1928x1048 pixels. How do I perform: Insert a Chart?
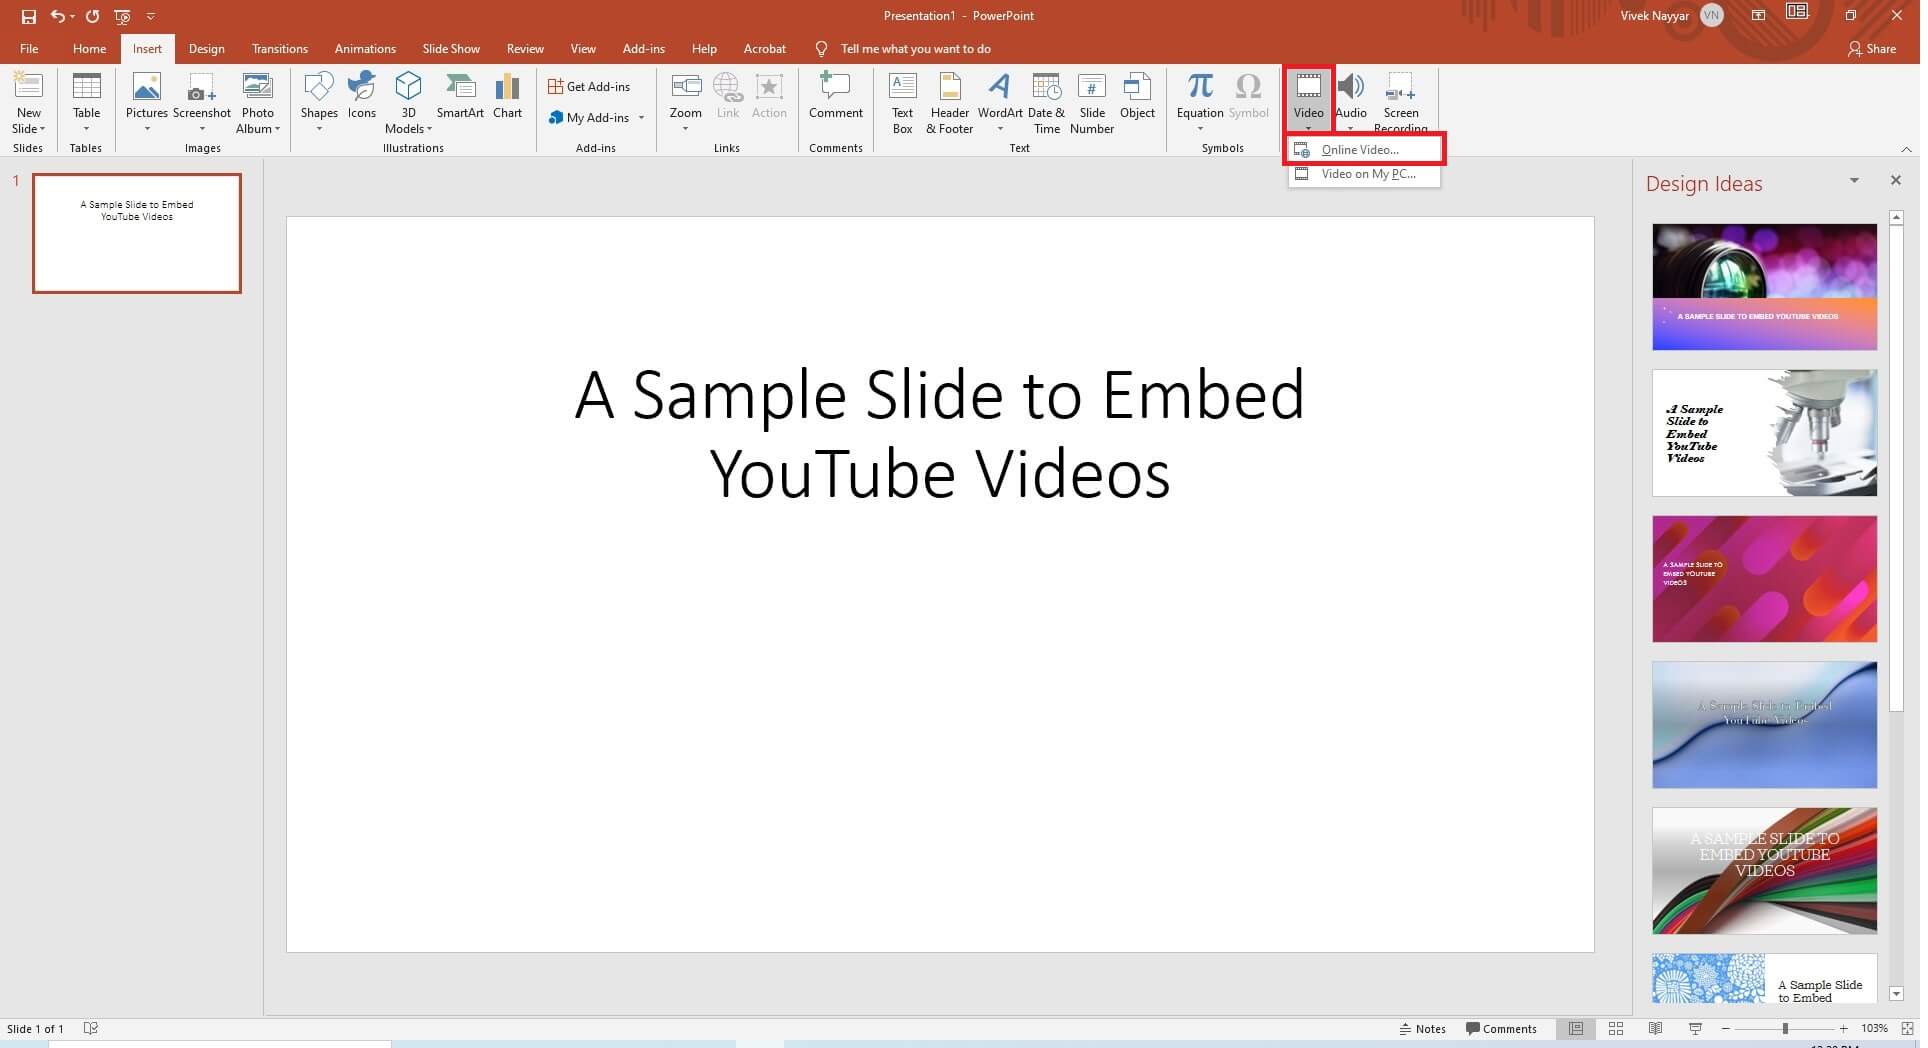point(507,96)
